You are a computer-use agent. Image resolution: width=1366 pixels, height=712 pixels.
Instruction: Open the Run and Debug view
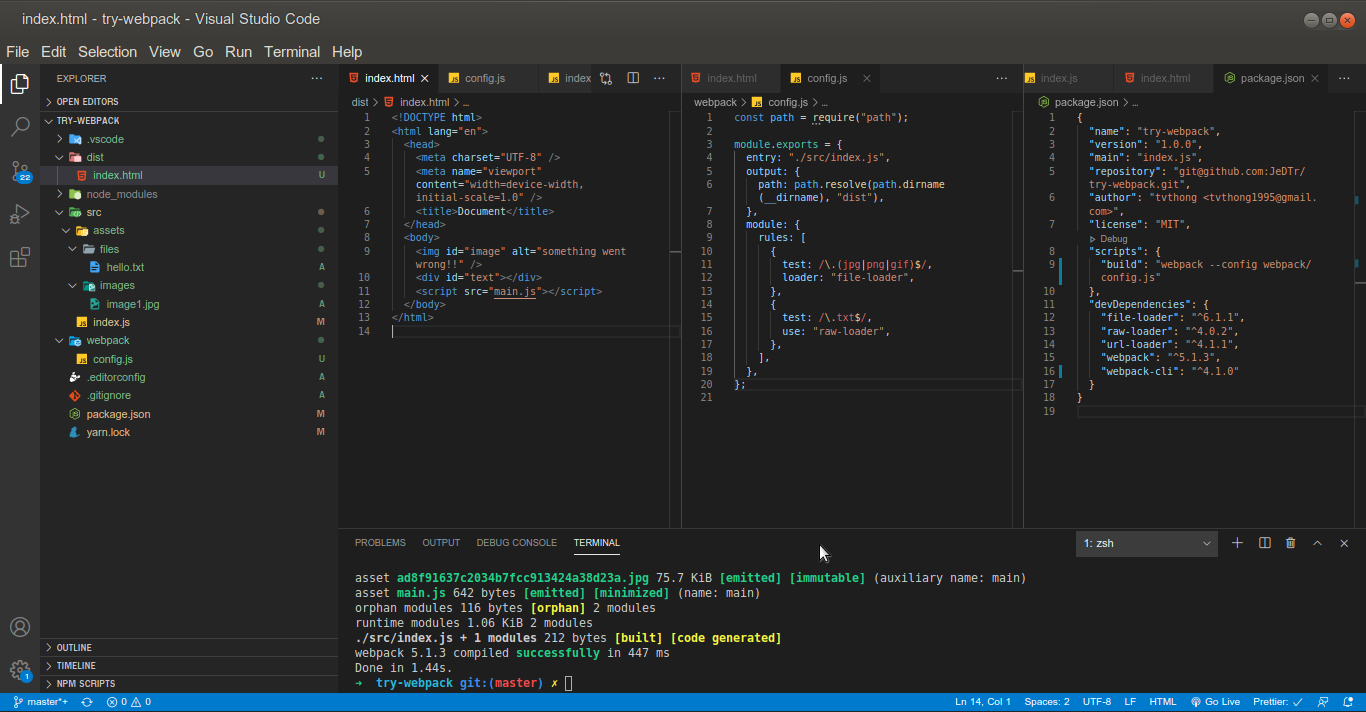(x=20, y=214)
